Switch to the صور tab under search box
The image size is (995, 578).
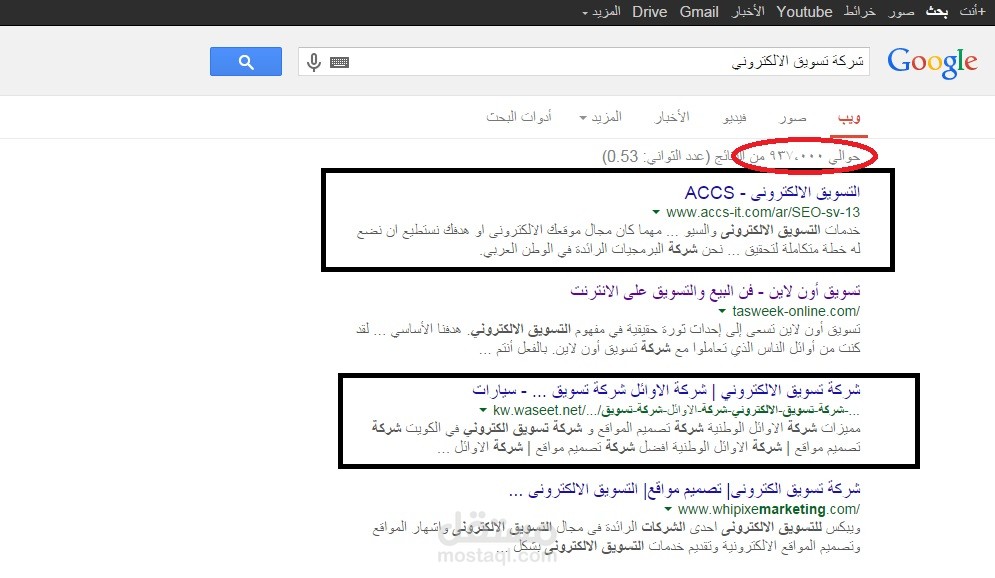coord(793,117)
